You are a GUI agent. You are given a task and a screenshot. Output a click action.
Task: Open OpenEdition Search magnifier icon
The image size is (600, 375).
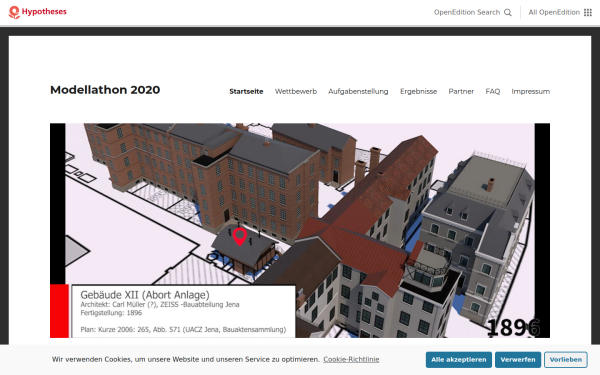pyautogui.click(x=508, y=12)
